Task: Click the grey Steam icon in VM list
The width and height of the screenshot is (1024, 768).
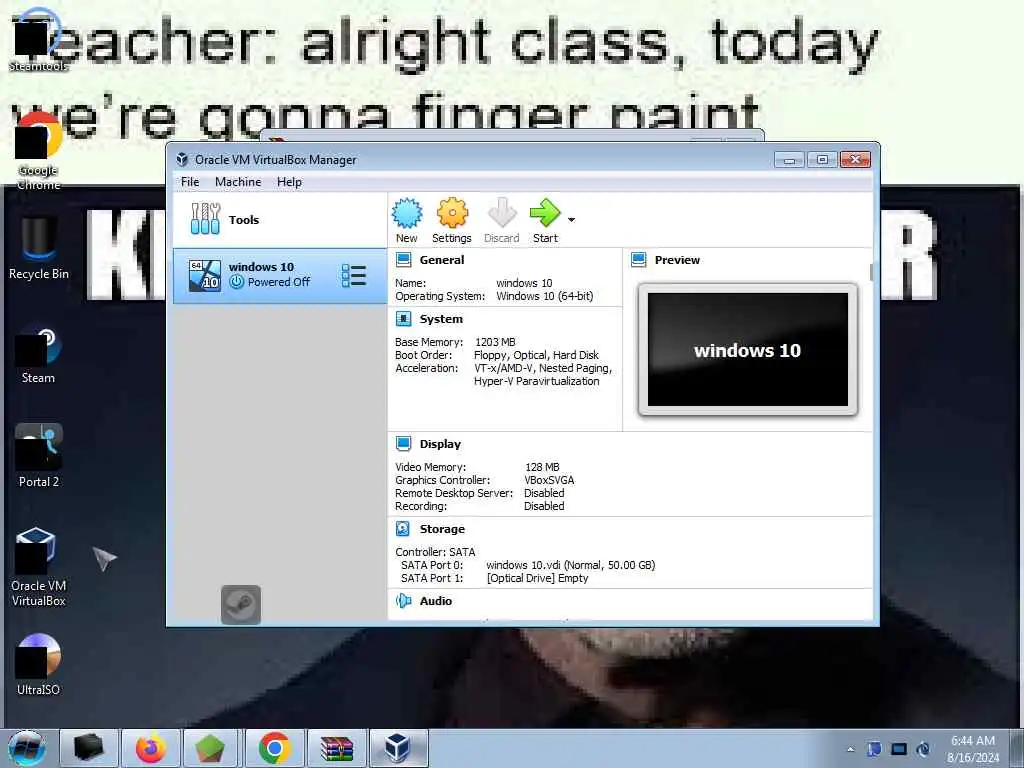Action: (x=241, y=605)
